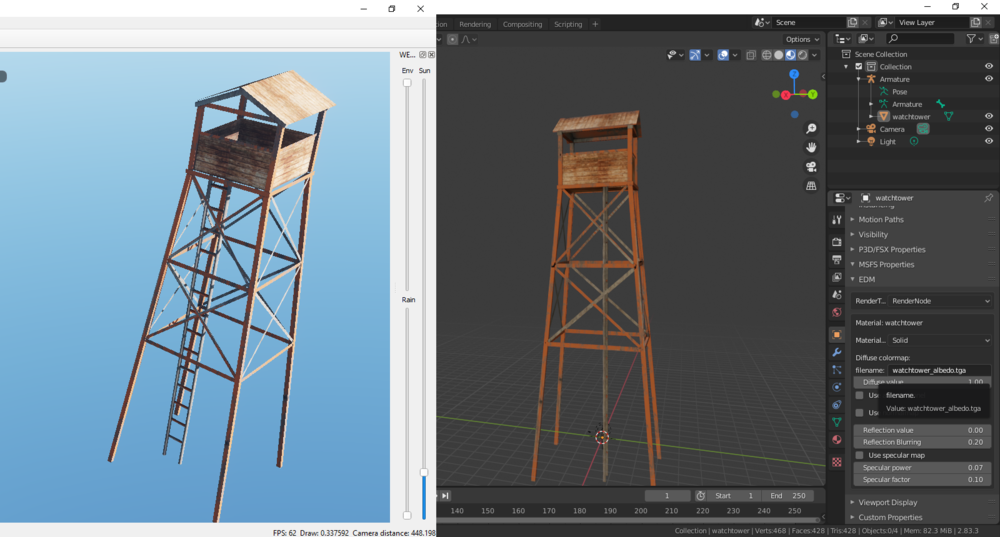Screen dimensions: 1000x537
Task: Hide the watchtower object in outliner
Action: (989, 117)
